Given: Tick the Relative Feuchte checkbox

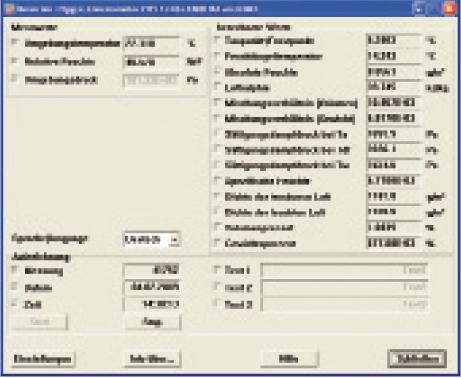Looking at the screenshot, I should 15,61.
